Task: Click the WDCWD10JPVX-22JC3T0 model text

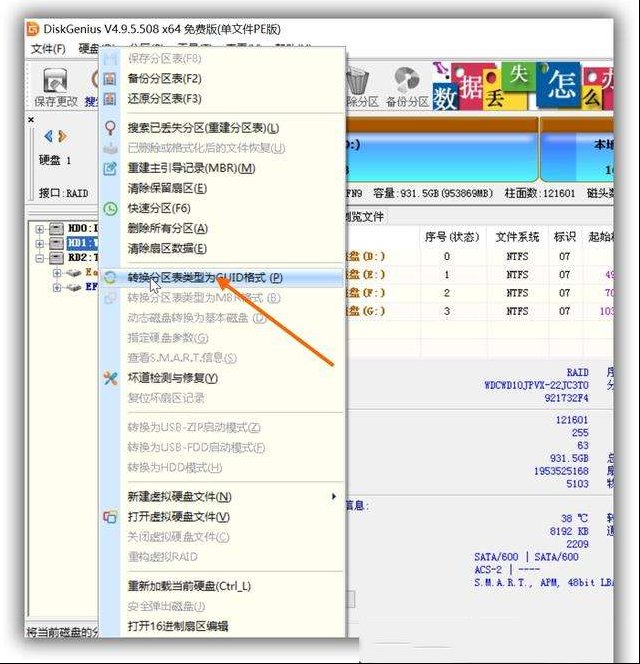Action: pos(536,385)
